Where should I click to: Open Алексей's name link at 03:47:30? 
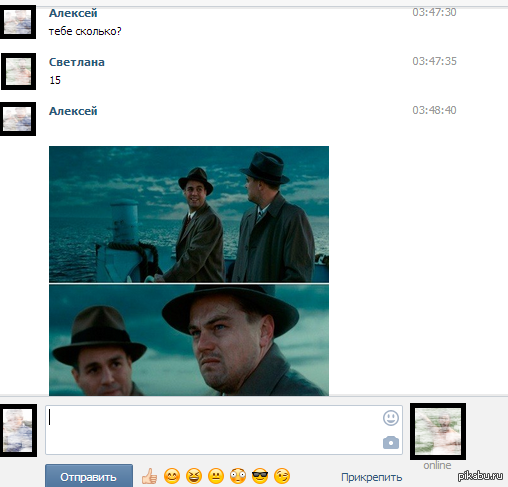(x=73, y=13)
